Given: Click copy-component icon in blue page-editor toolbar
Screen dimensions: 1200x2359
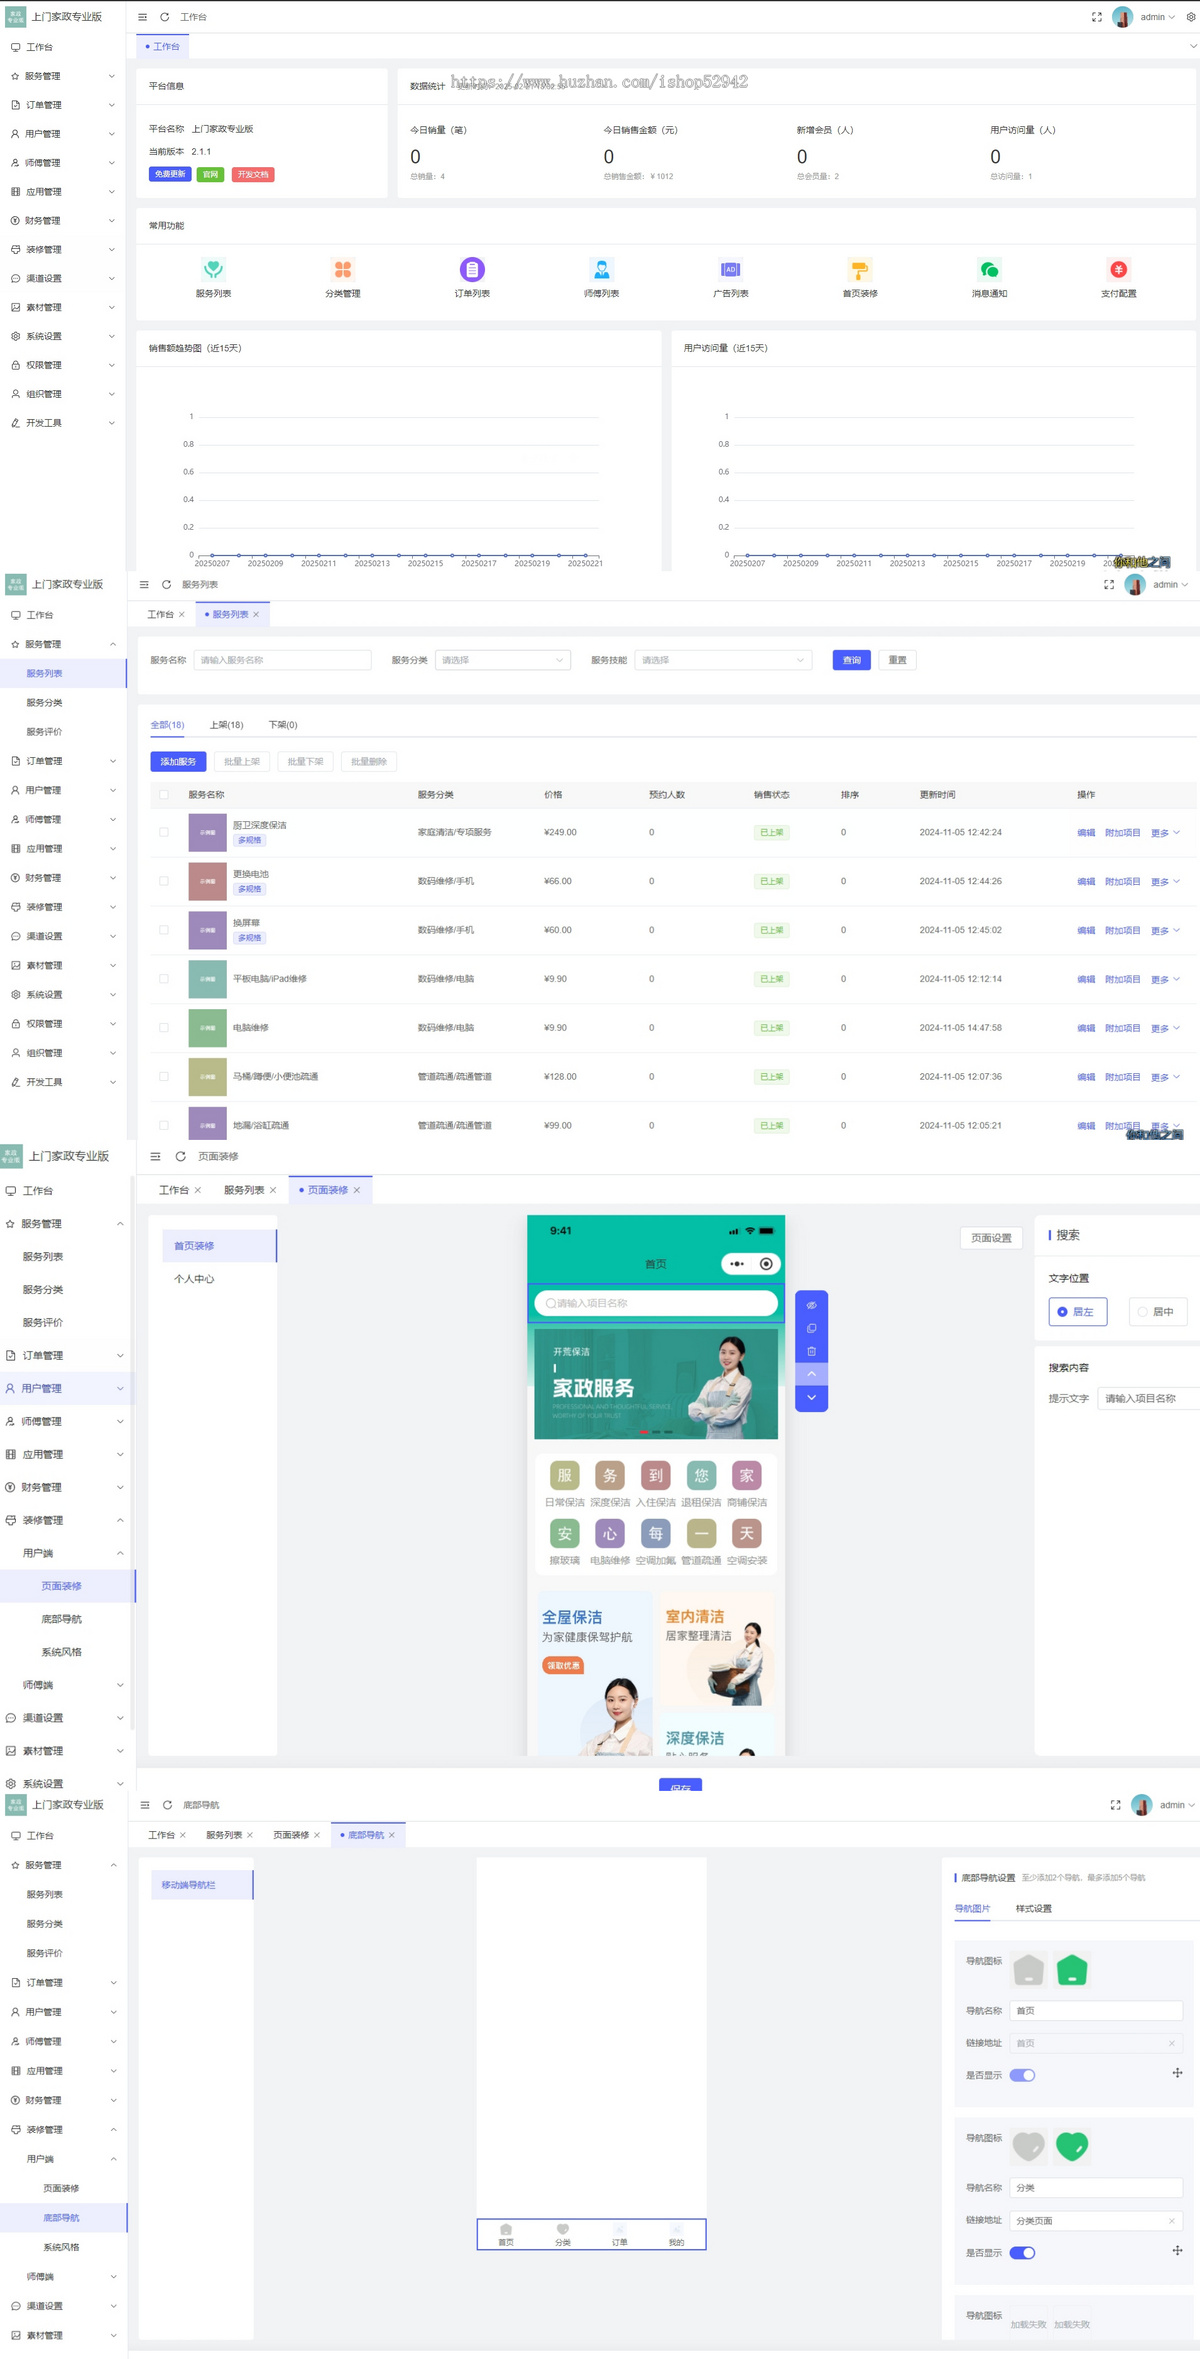Looking at the screenshot, I should pos(811,1328).
